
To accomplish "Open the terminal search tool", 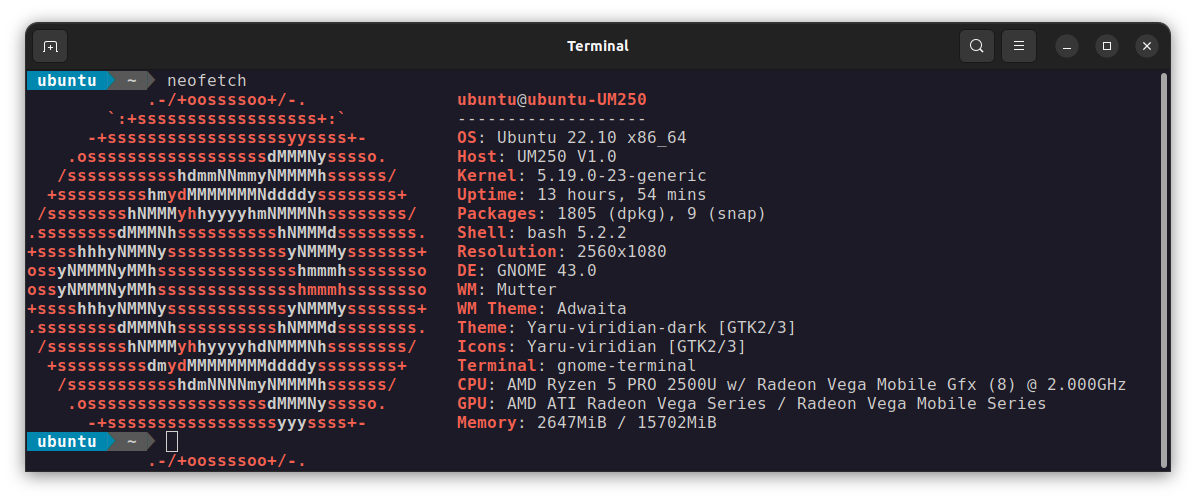I will coord(976,46).
